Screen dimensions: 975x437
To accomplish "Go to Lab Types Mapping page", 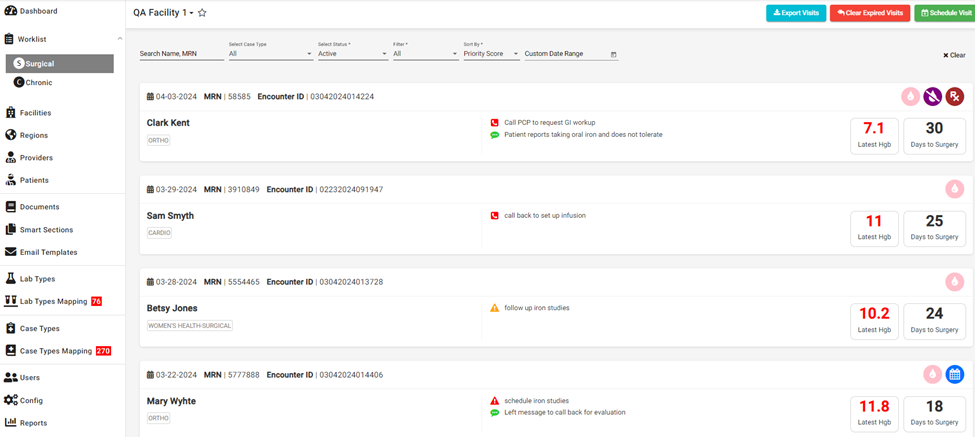I will tap(54, 301).
